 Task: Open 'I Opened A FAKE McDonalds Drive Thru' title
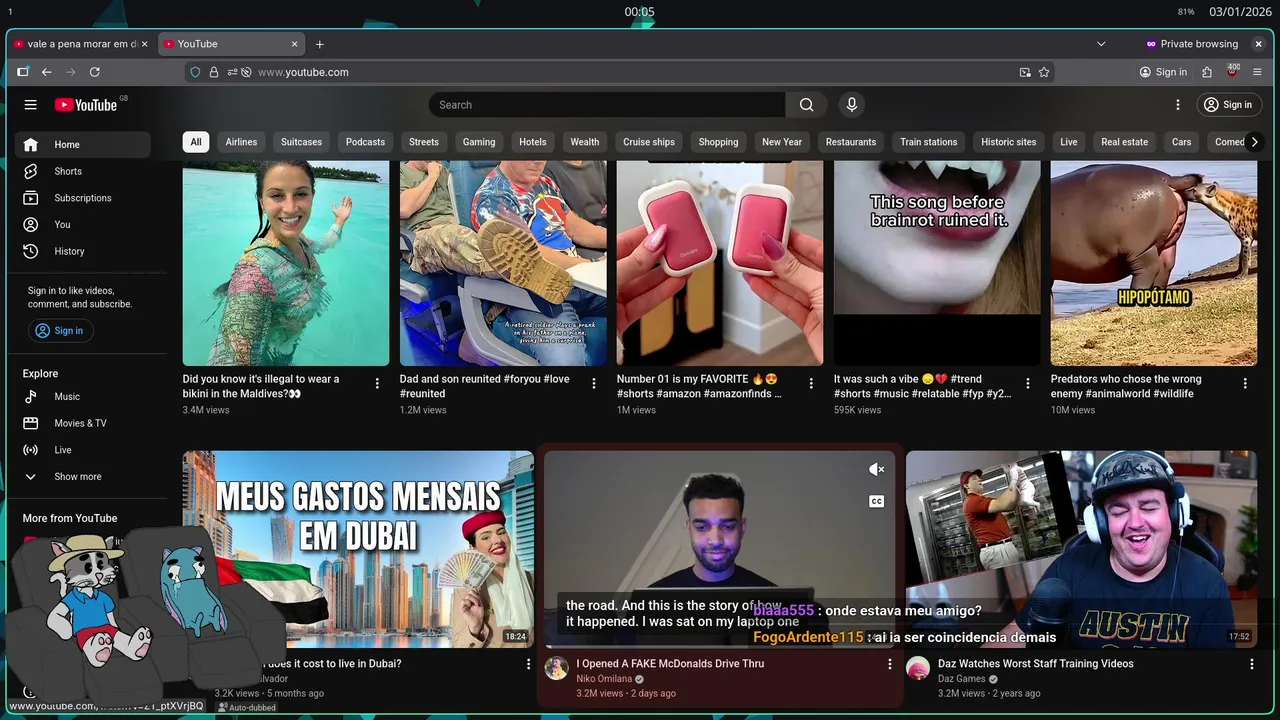[x=670, y=664]
